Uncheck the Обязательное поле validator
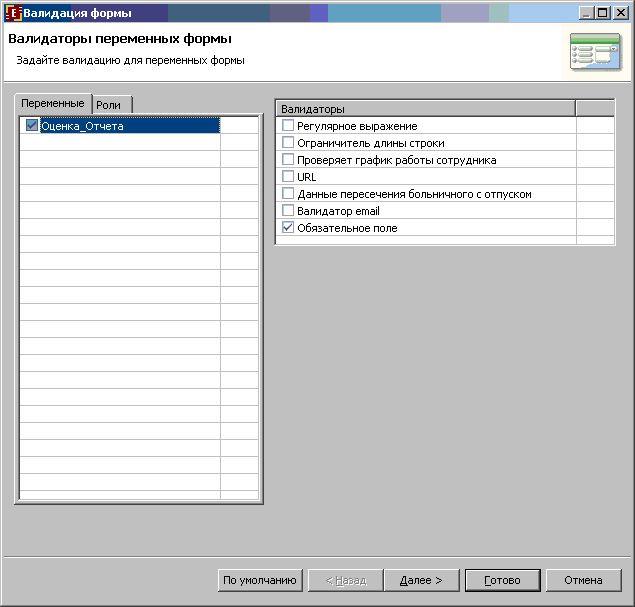This screenshot has height=607, width=635. (288, 228)
